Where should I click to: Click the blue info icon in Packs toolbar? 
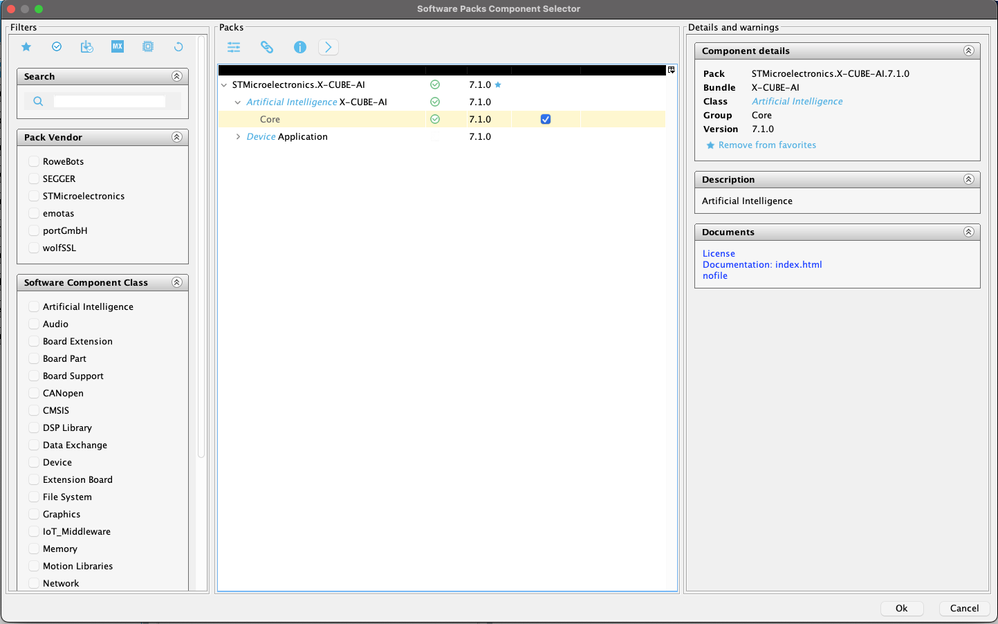click(300, 47)
